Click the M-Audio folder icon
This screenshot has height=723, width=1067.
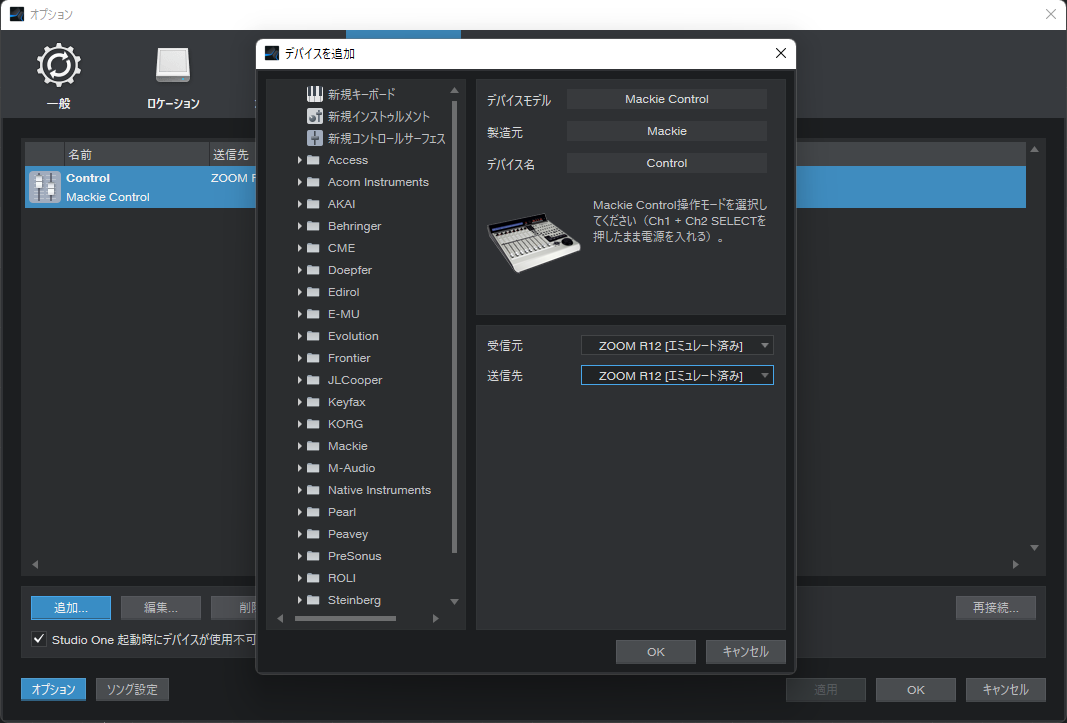[x=313, y=468]
